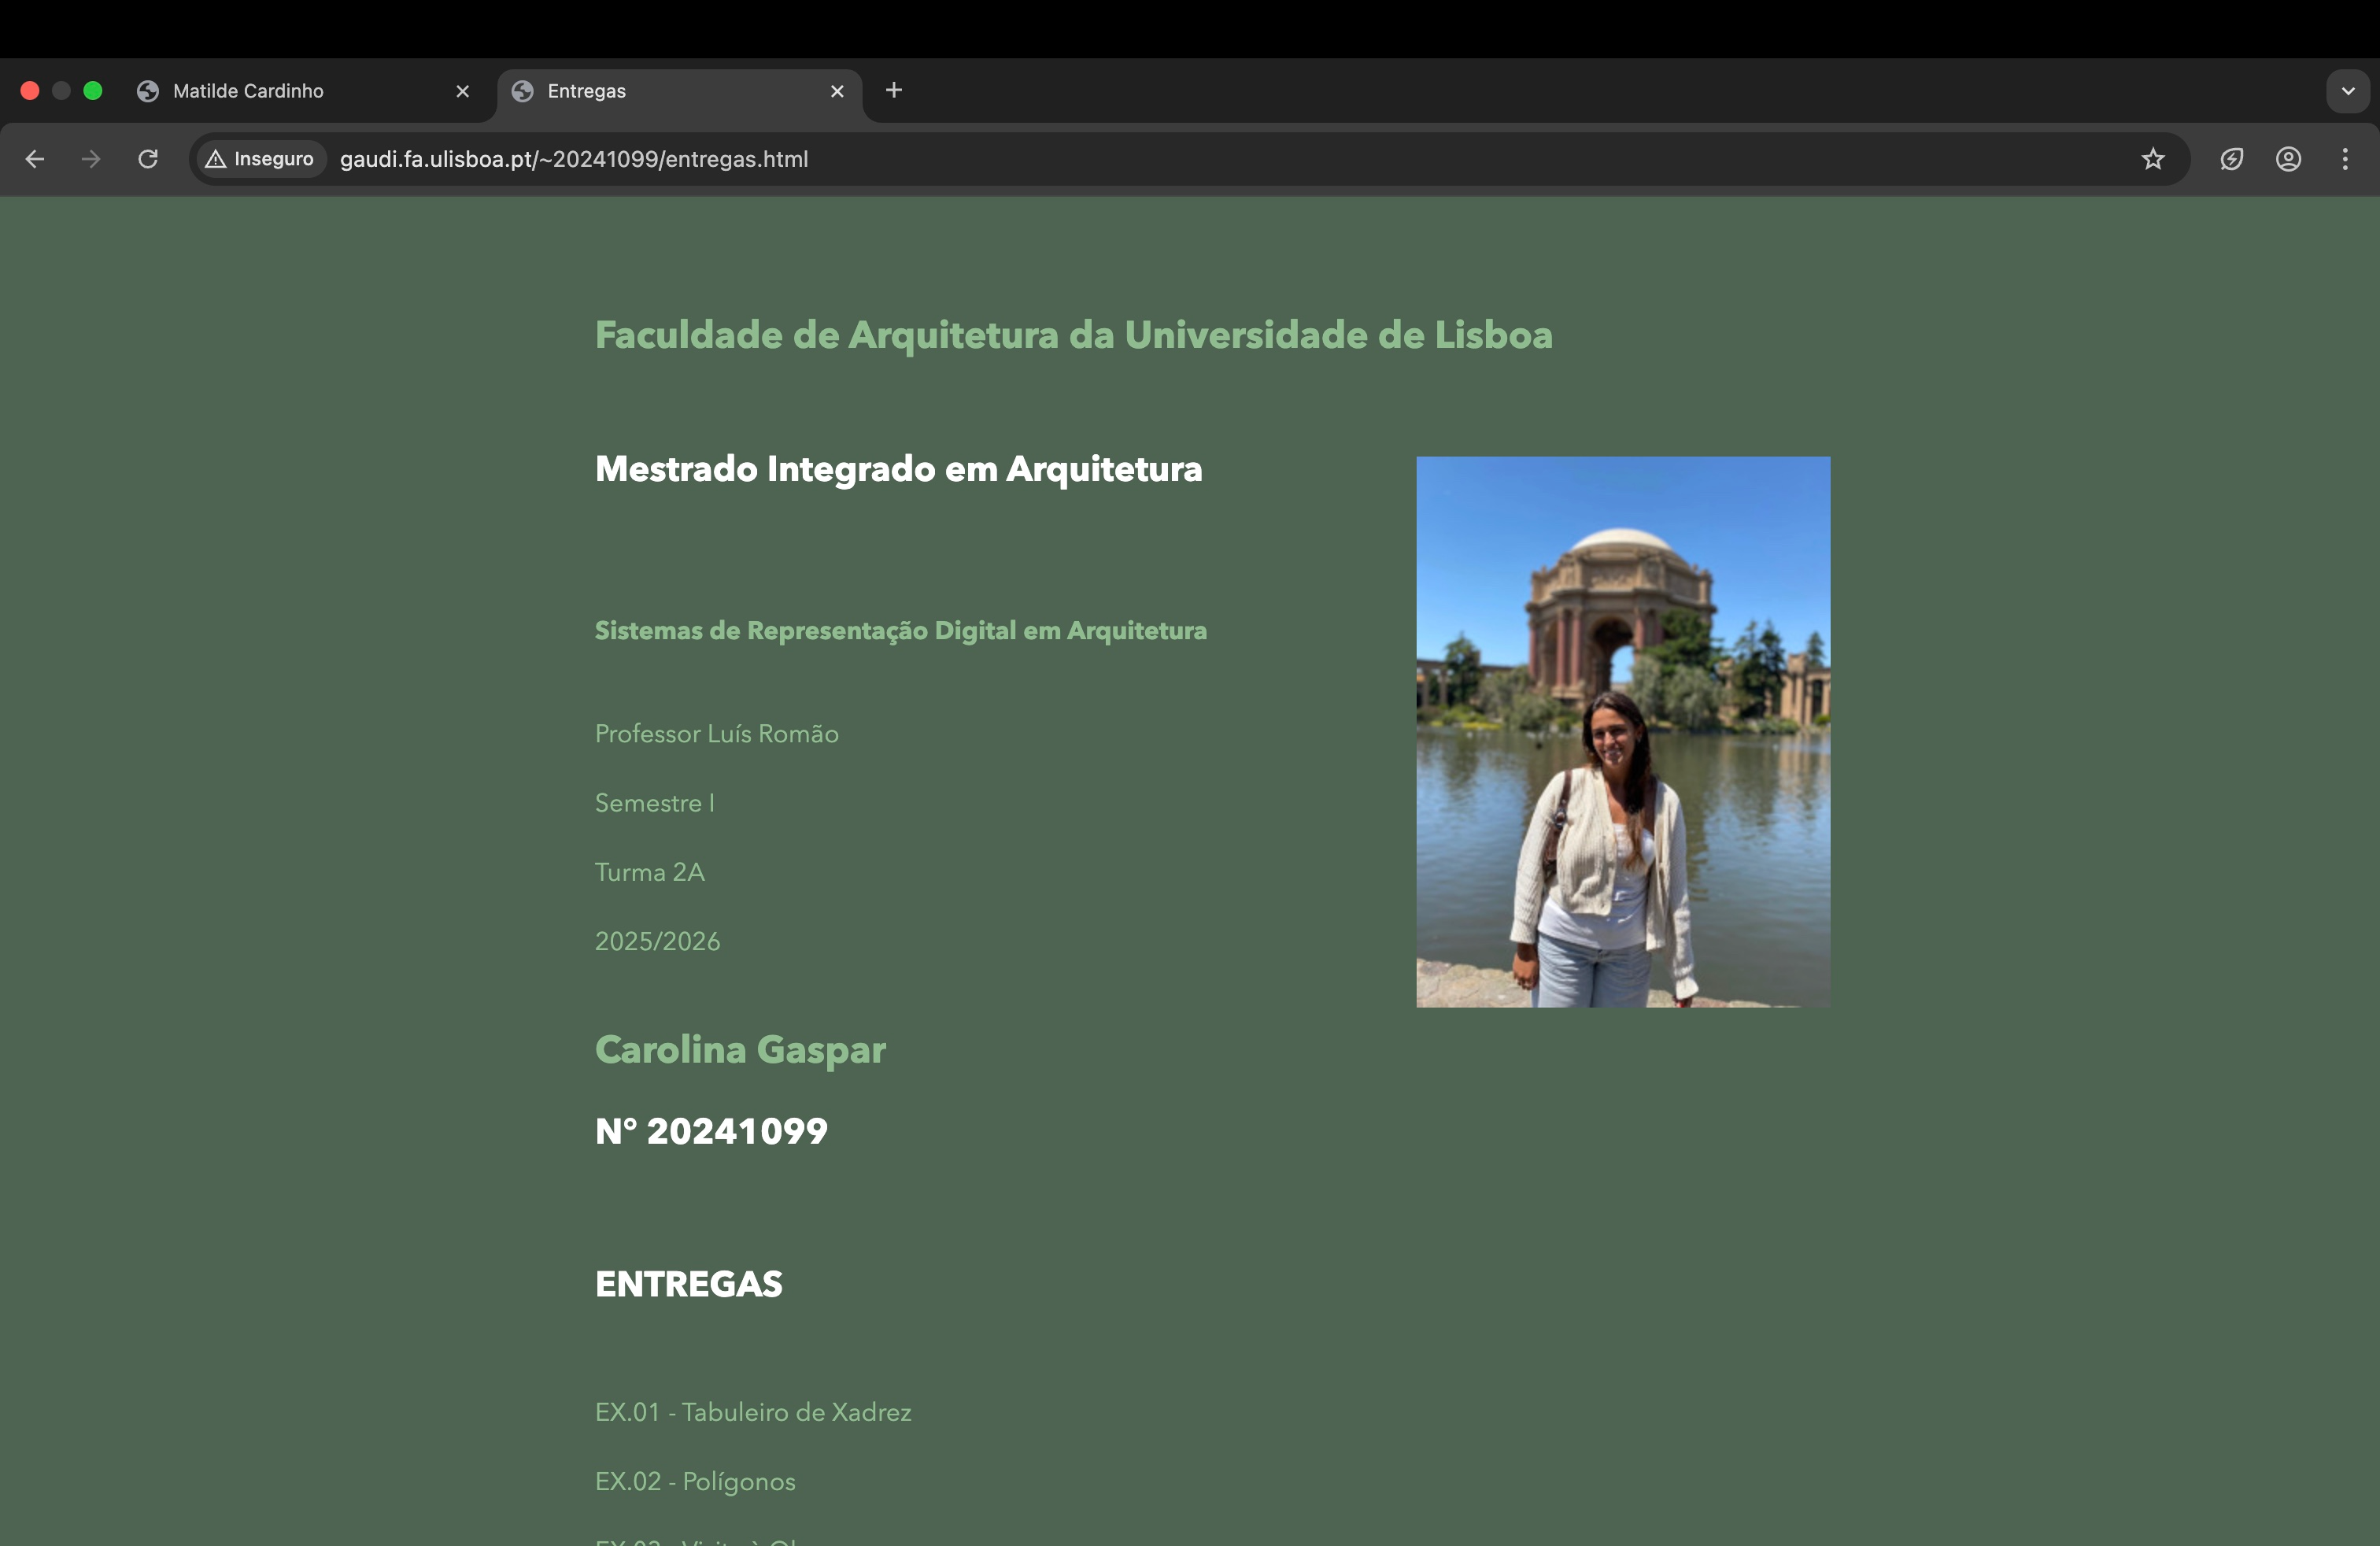Close the Matilde Cardinho tab

[462, 91]
